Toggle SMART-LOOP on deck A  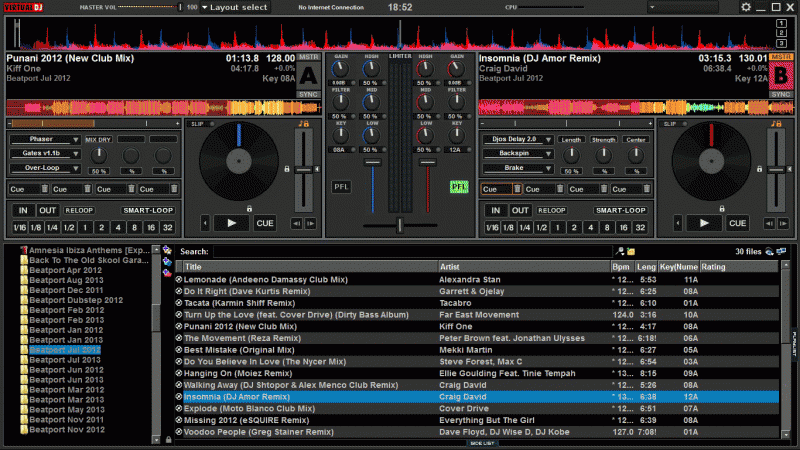click(148, 210)
